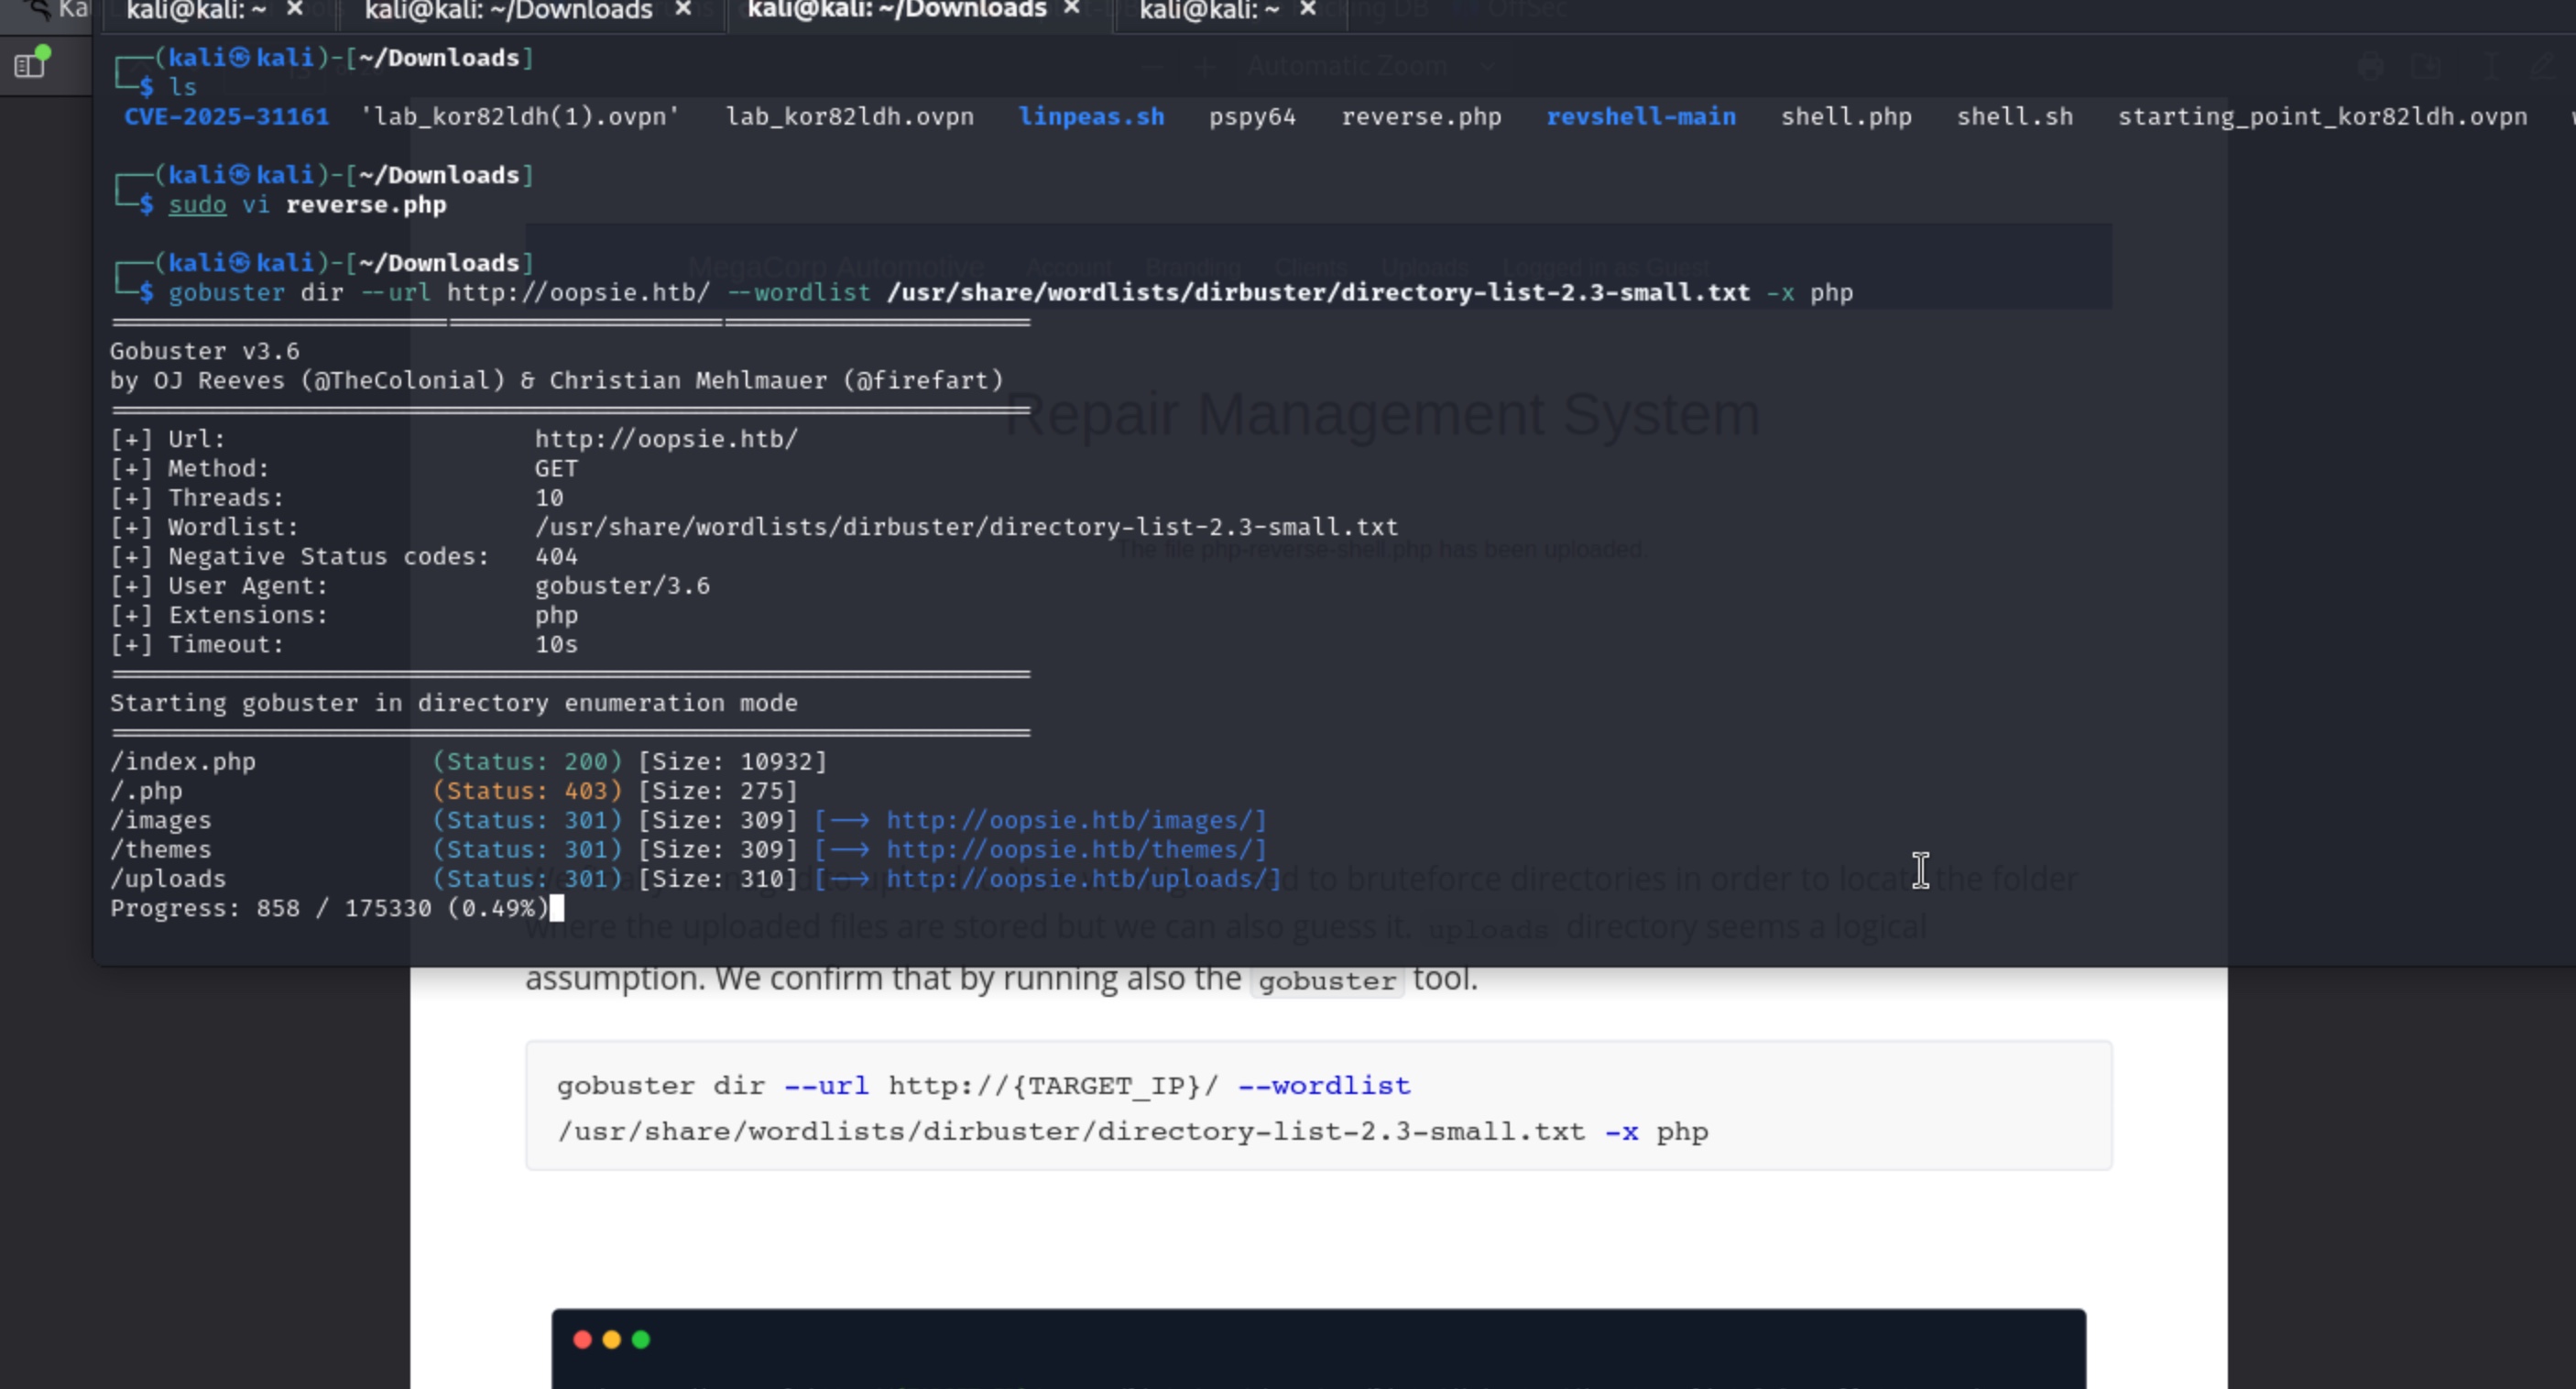The height and width of the screenshot is (1389, 2576).
Task: Click the yellow dot in the document screenshot
Action: coord(612,1339)
